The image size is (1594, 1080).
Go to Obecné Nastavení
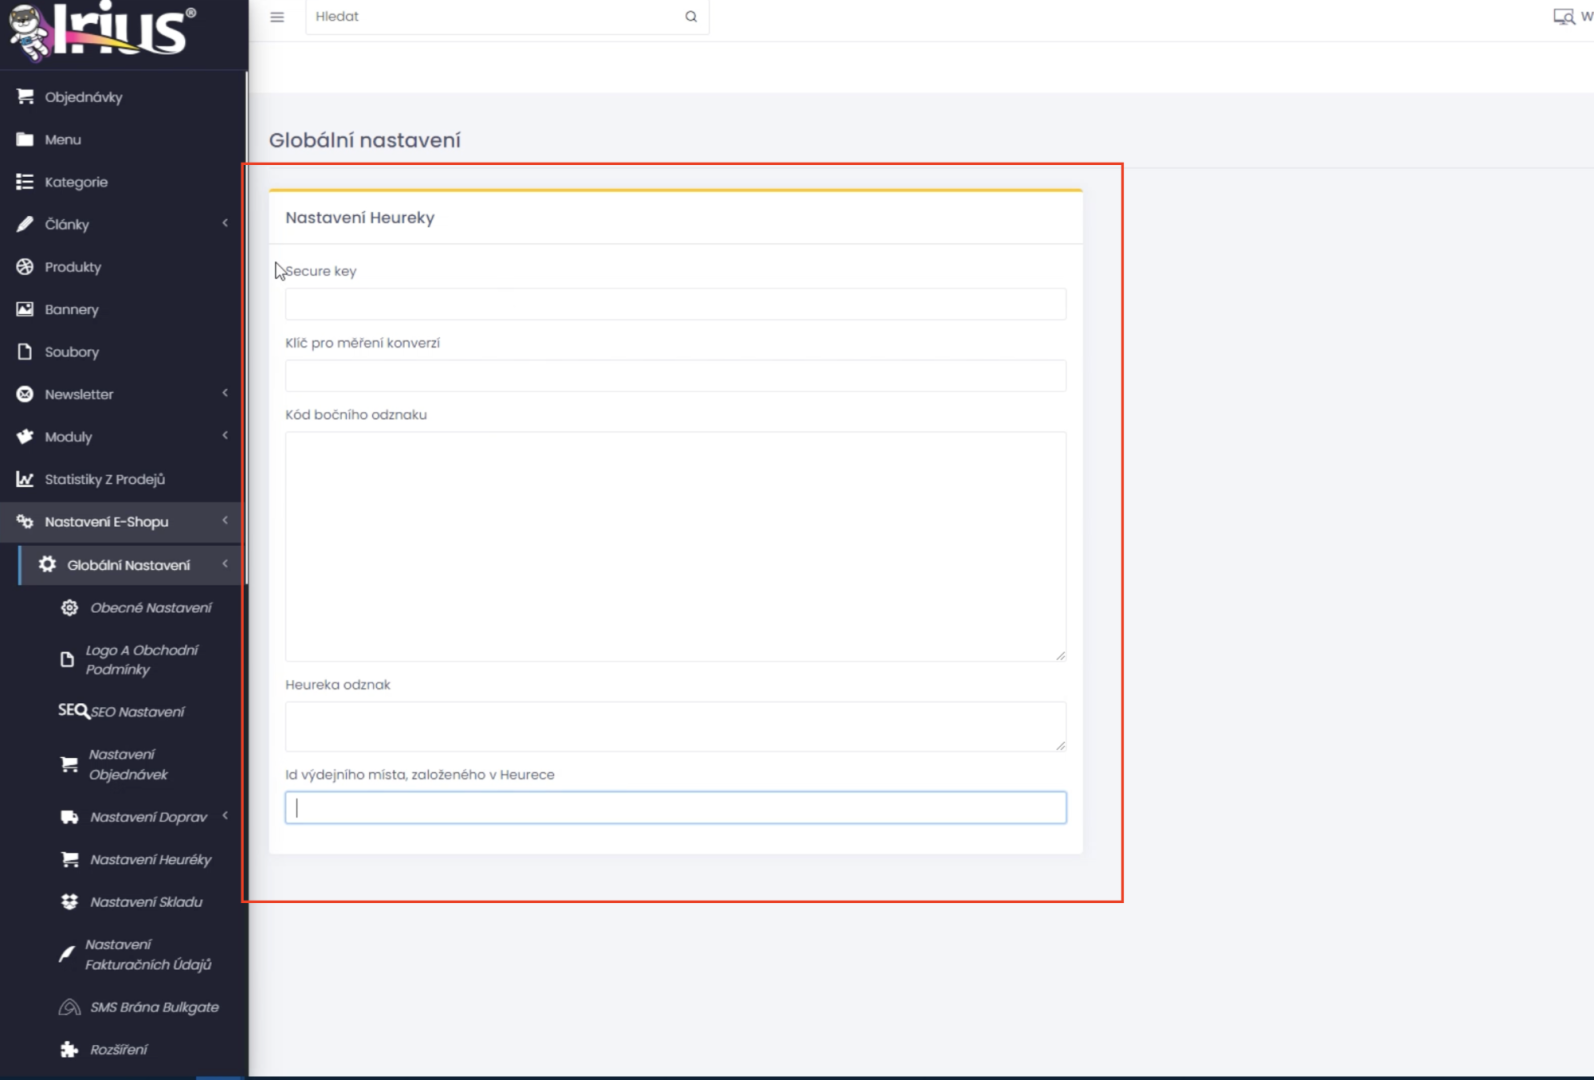click(x=151, y=608)
